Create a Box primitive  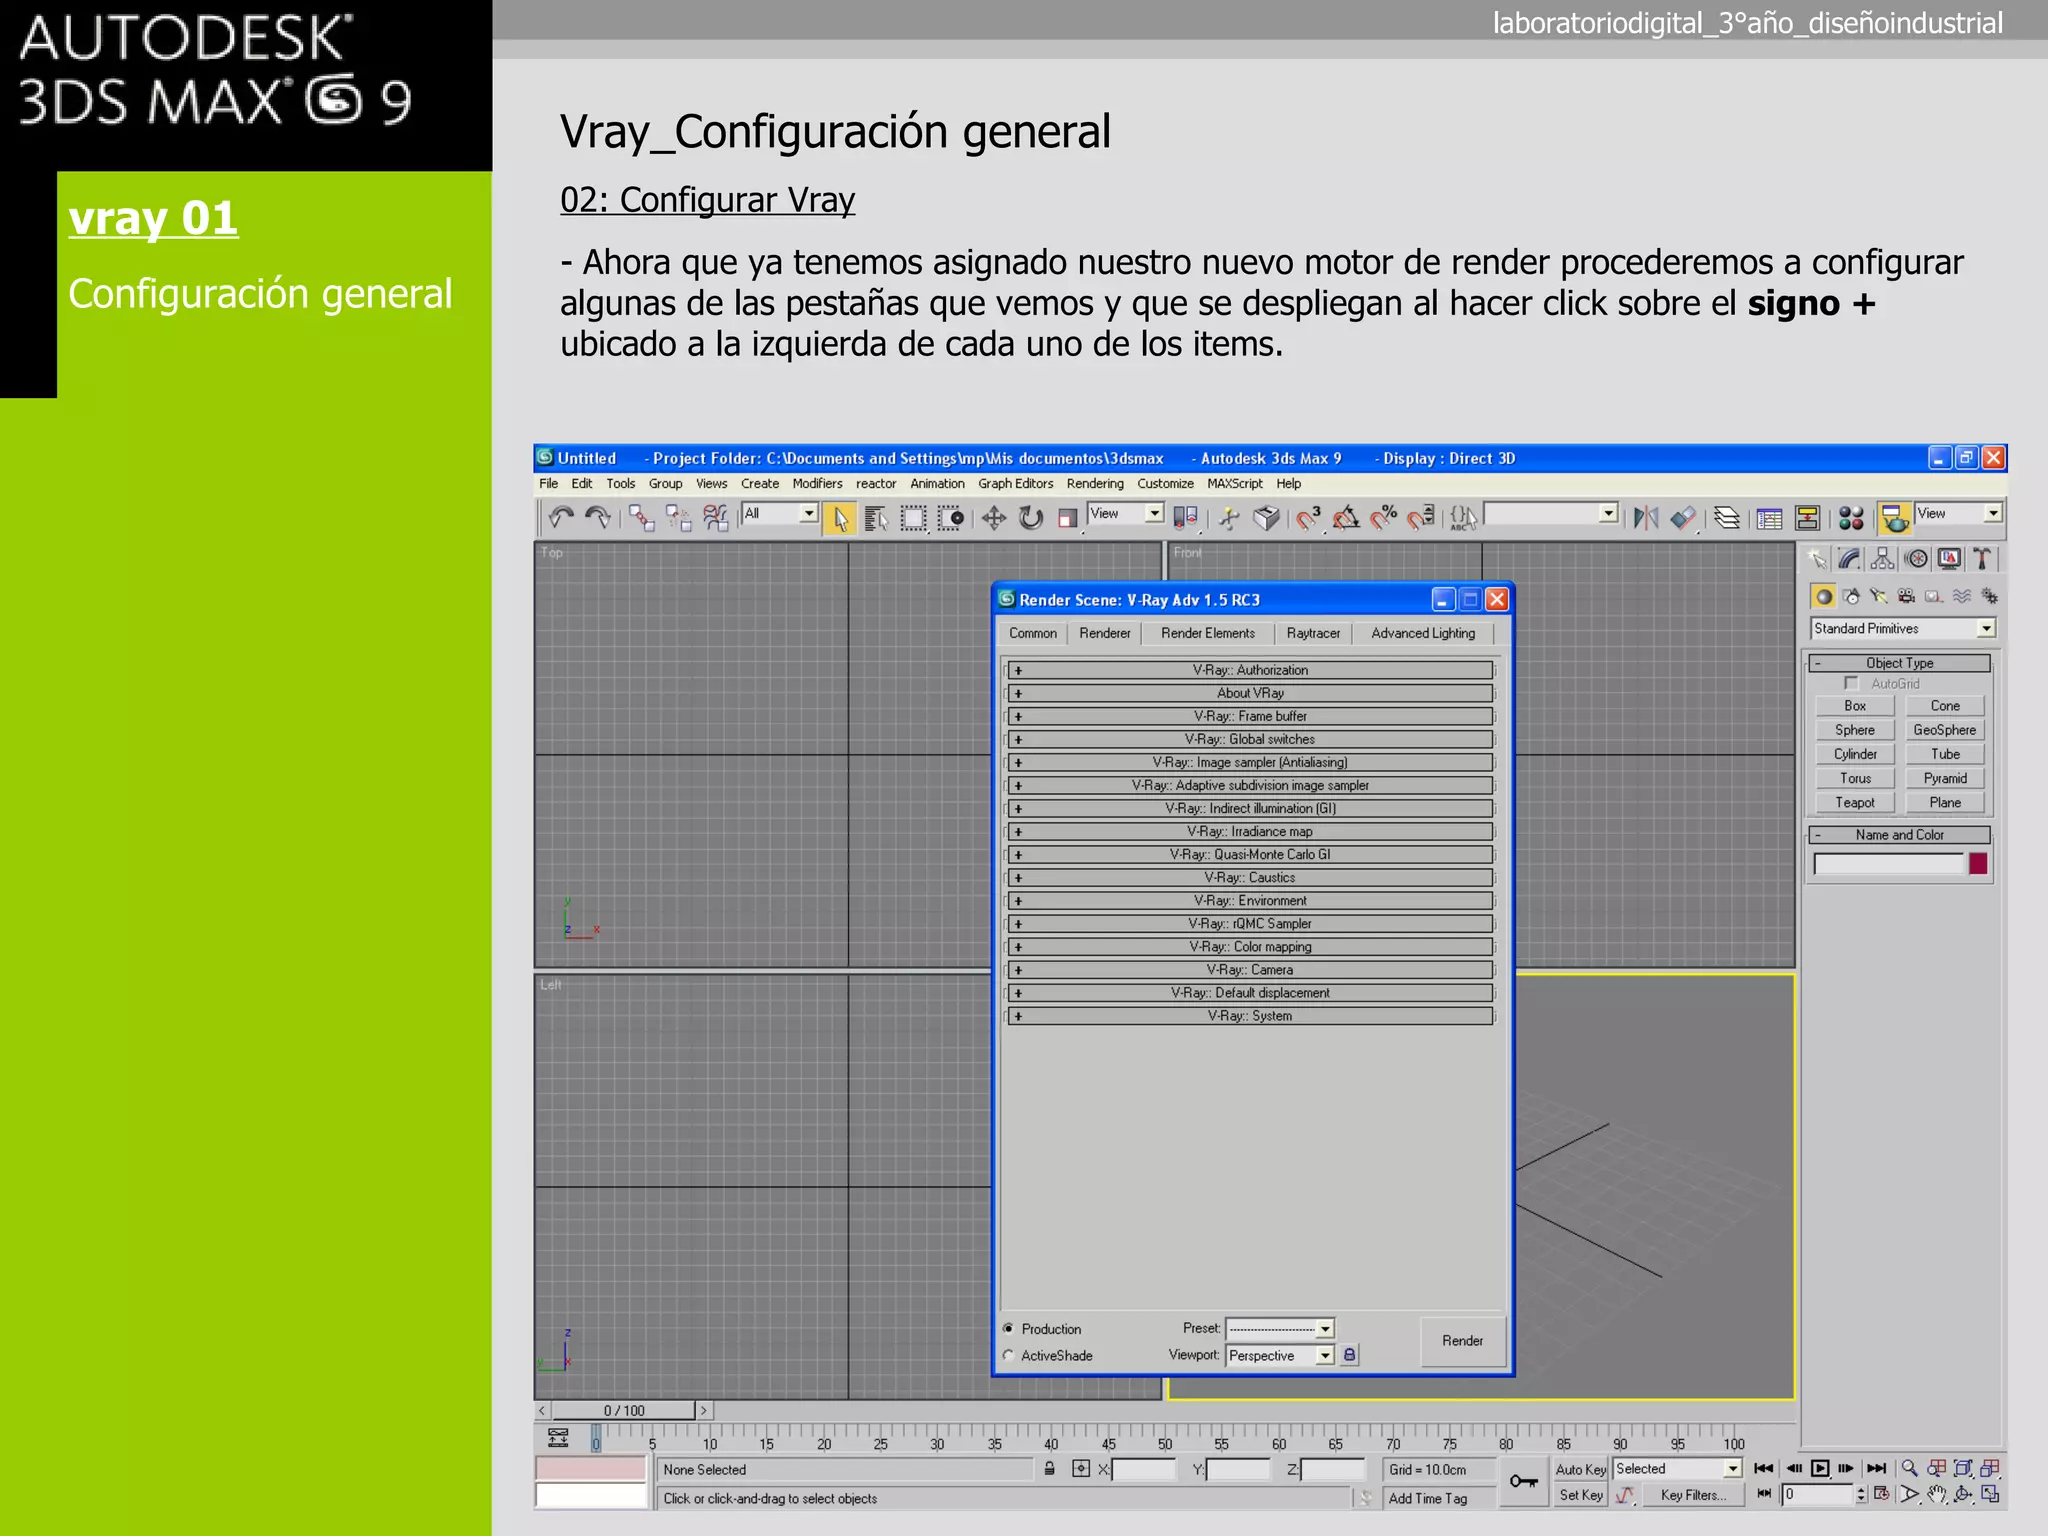point(1854,706)
